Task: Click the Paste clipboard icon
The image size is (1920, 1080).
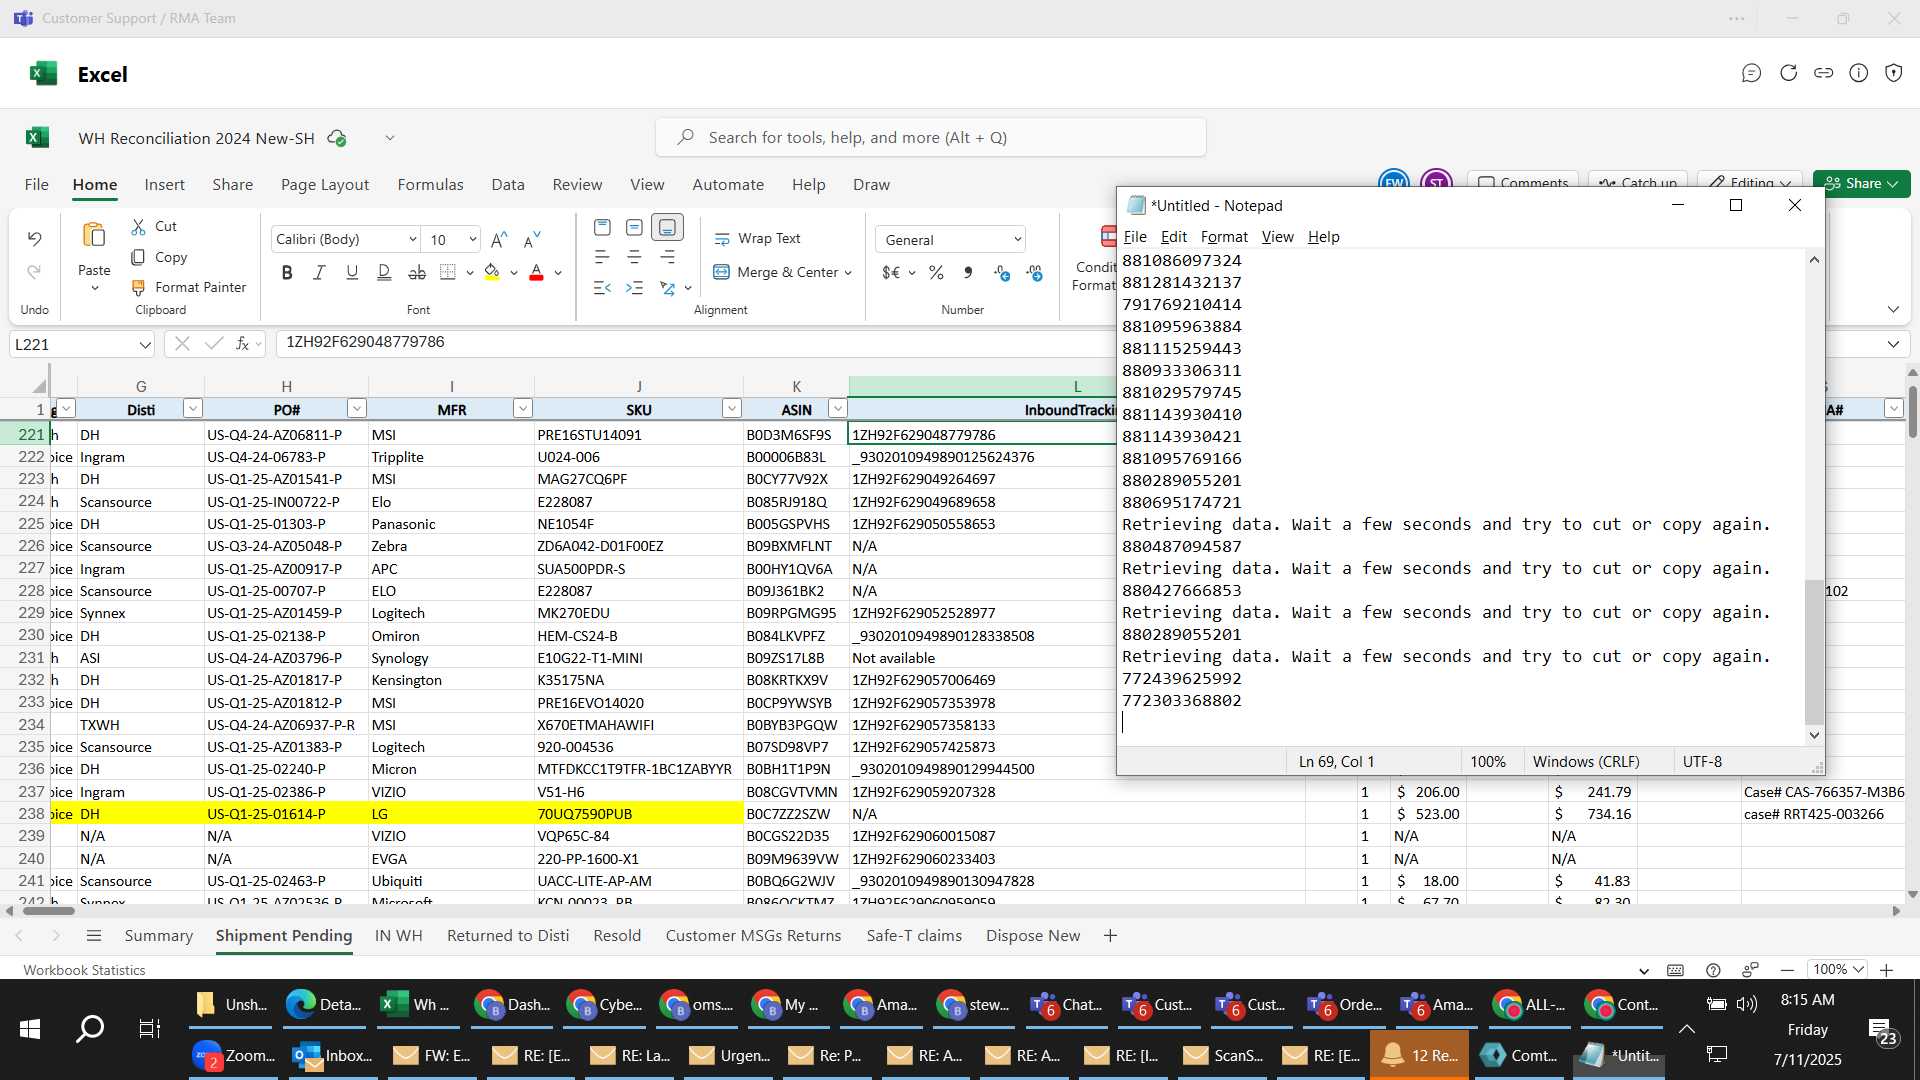Action: point(94,236)
